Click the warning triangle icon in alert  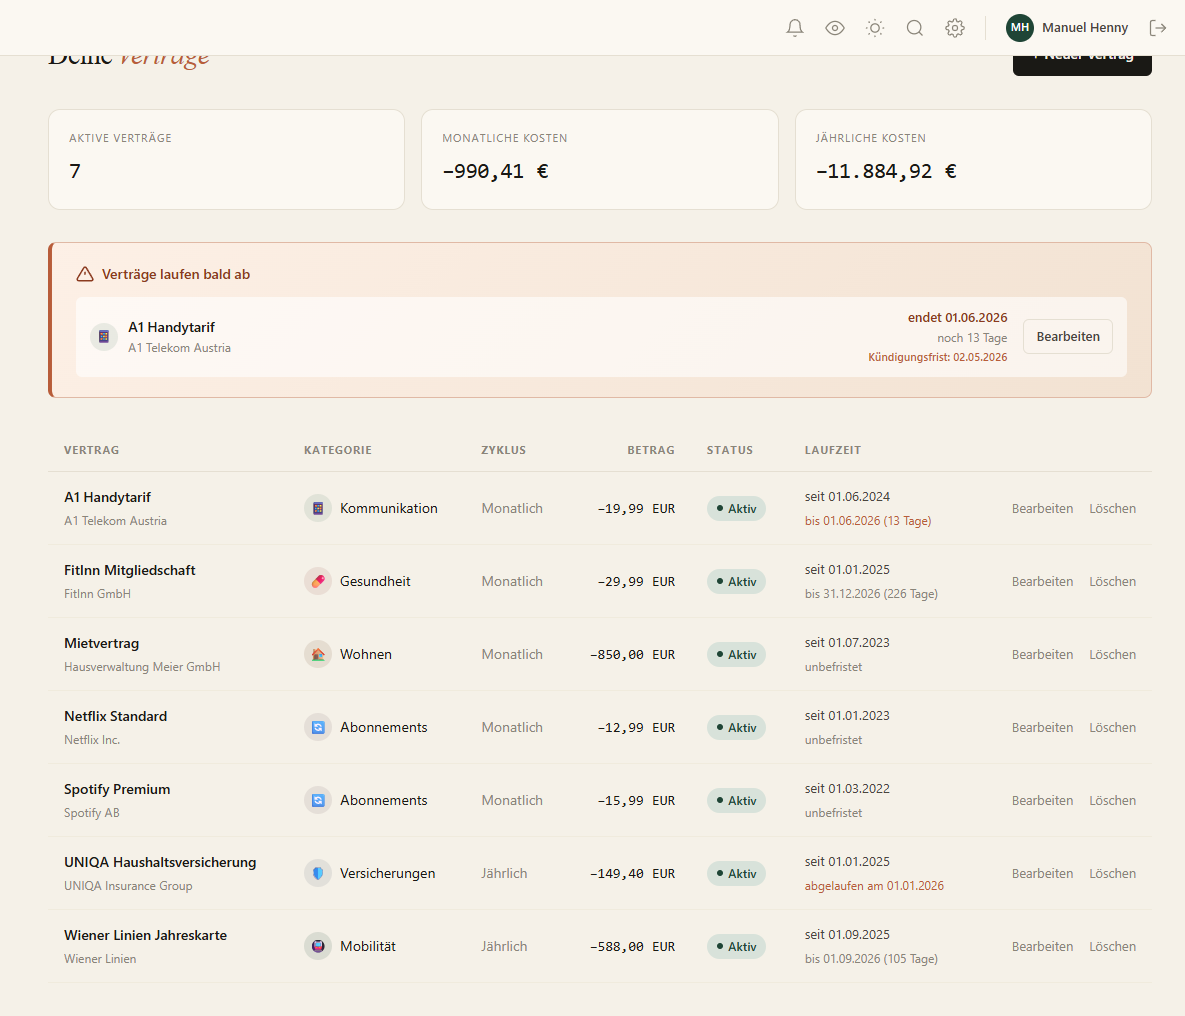(x=85, y=274)
